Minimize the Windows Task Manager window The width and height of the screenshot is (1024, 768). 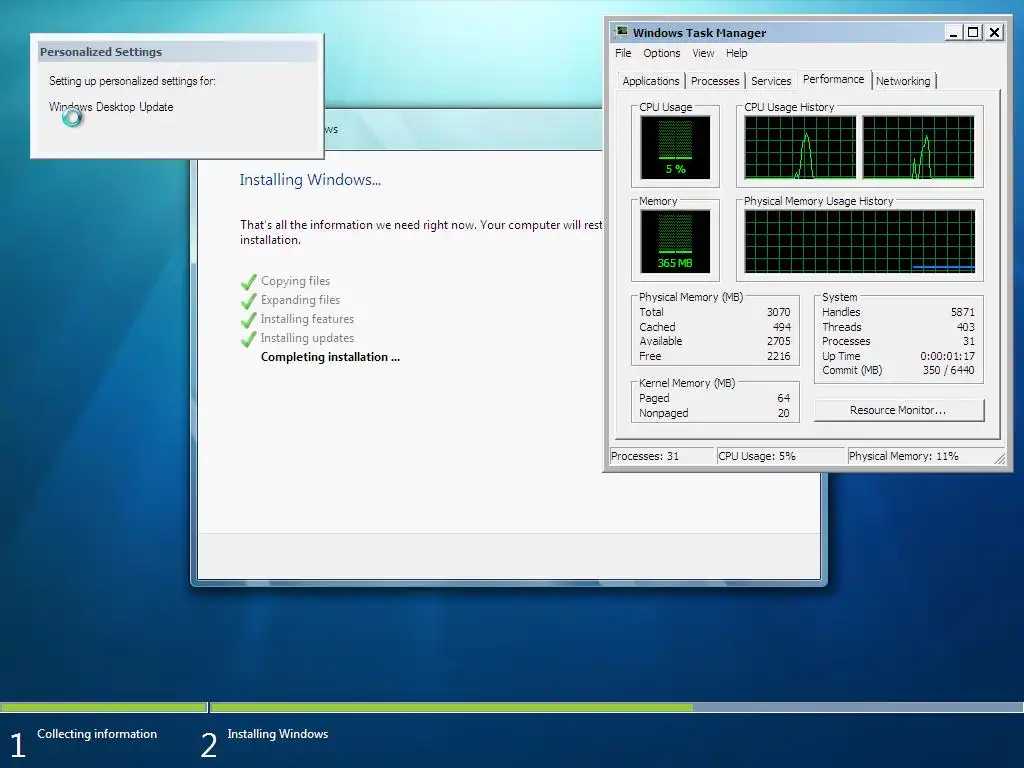[x=953, y=33]
